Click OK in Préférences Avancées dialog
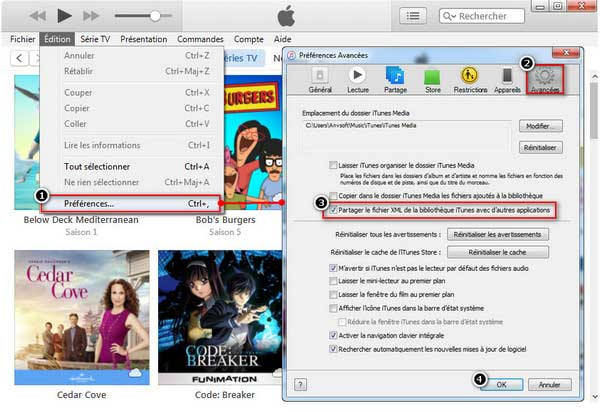The height and width of the screenshot is (412, 600). 502,384
